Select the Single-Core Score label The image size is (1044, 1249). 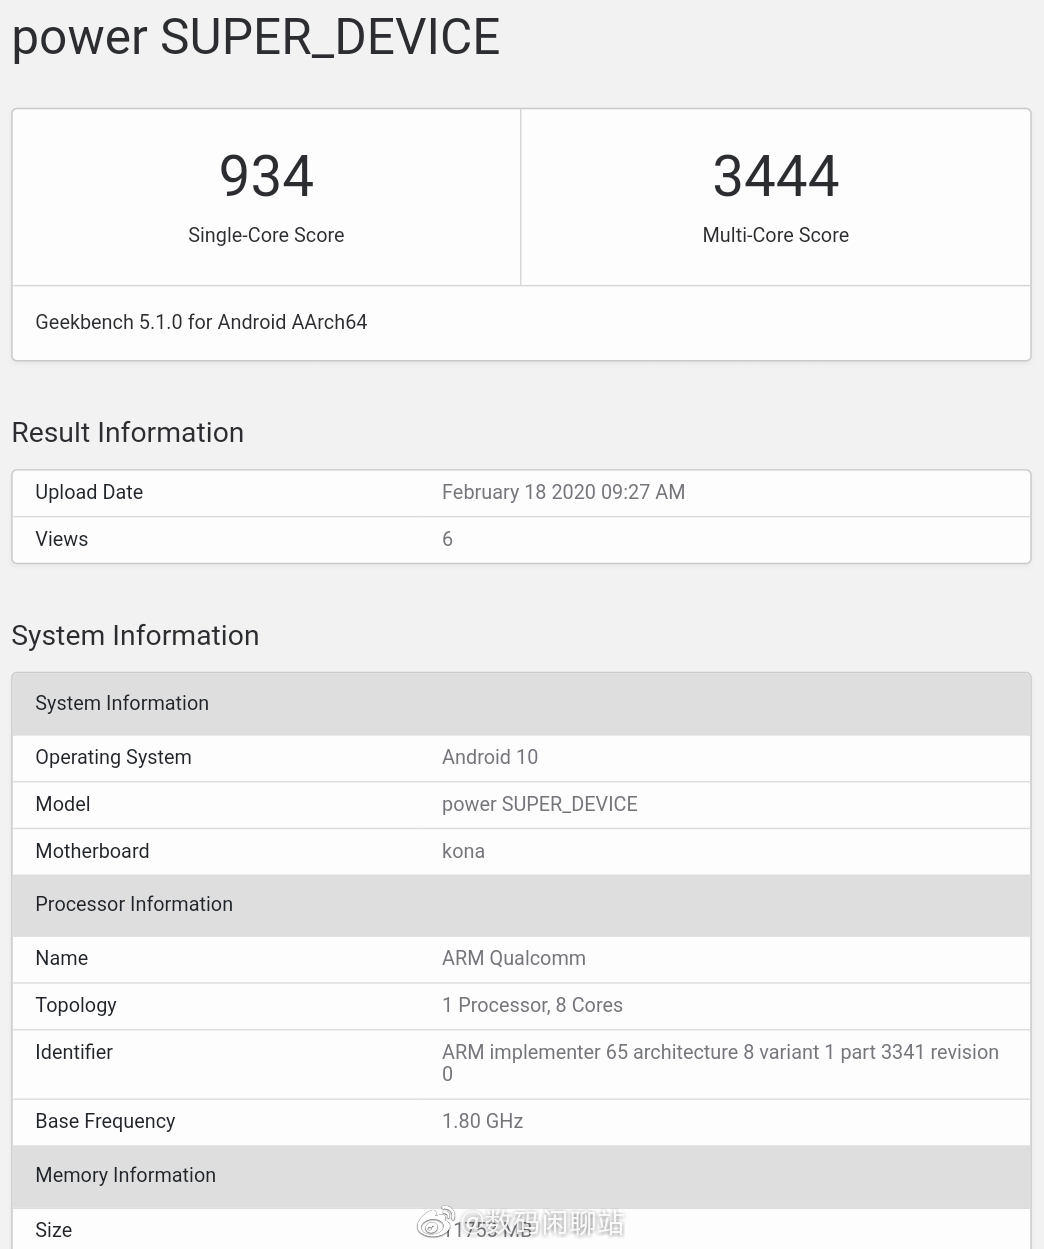pos(266,235)
